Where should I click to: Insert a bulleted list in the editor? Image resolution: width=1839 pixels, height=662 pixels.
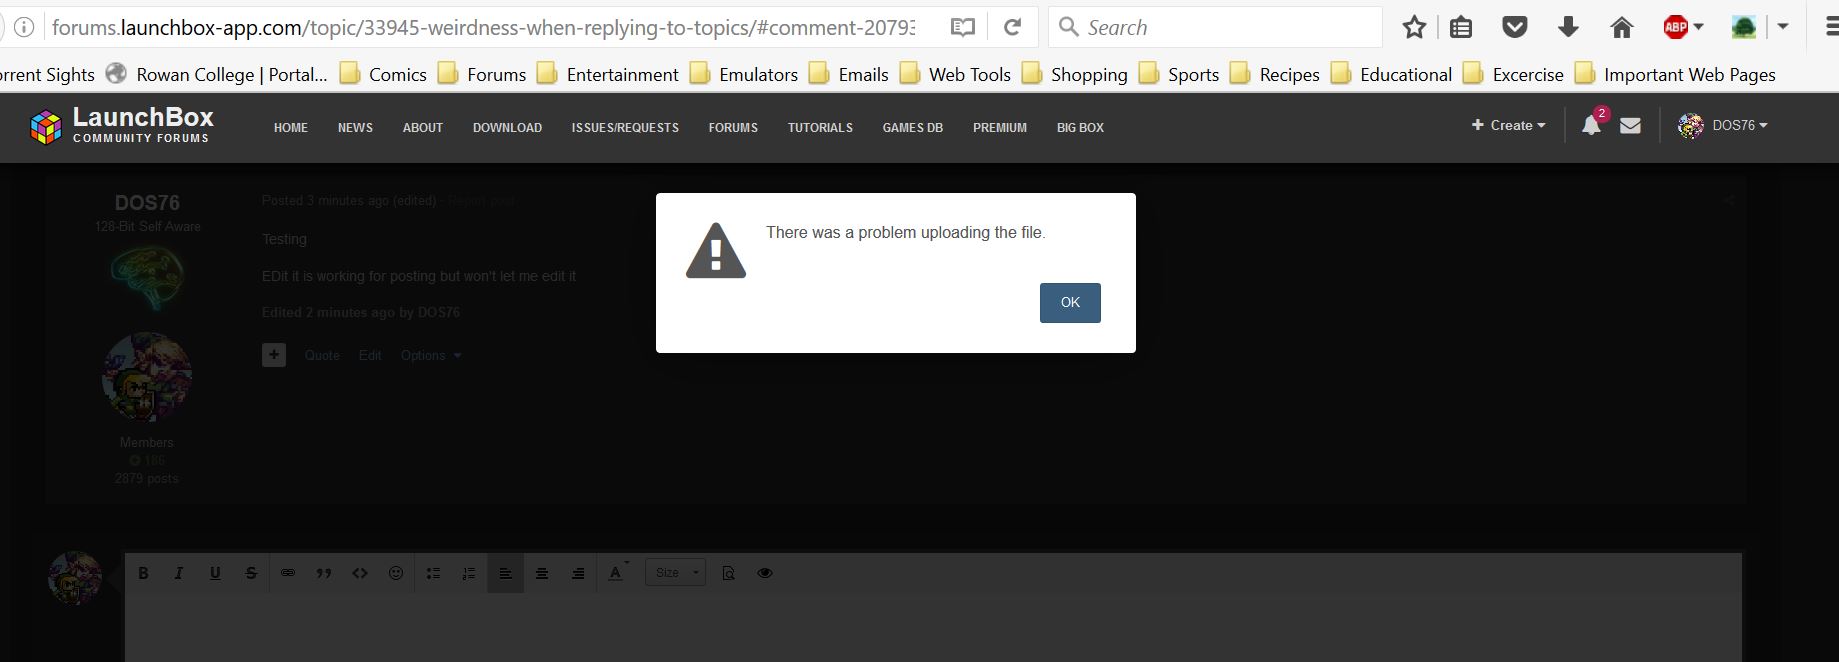click(433, 573)
